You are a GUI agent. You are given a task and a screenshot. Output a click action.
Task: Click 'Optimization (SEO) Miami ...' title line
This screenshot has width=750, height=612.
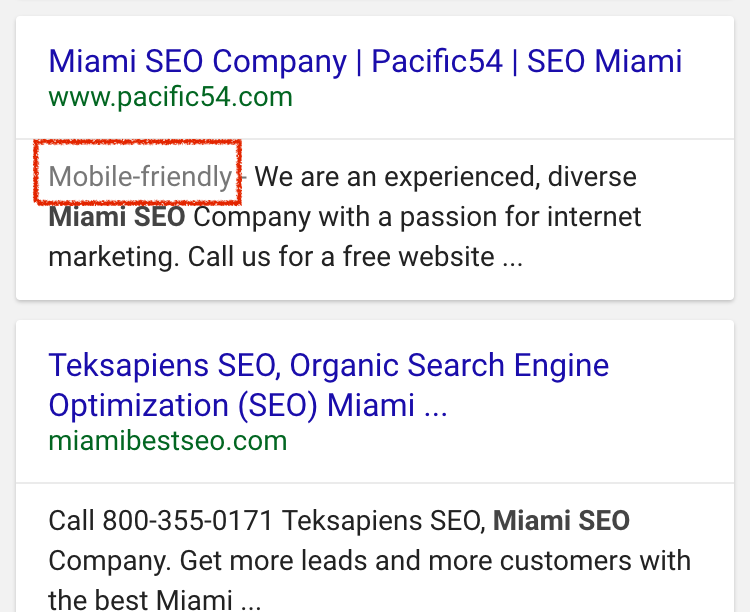[x=247, y=405]
